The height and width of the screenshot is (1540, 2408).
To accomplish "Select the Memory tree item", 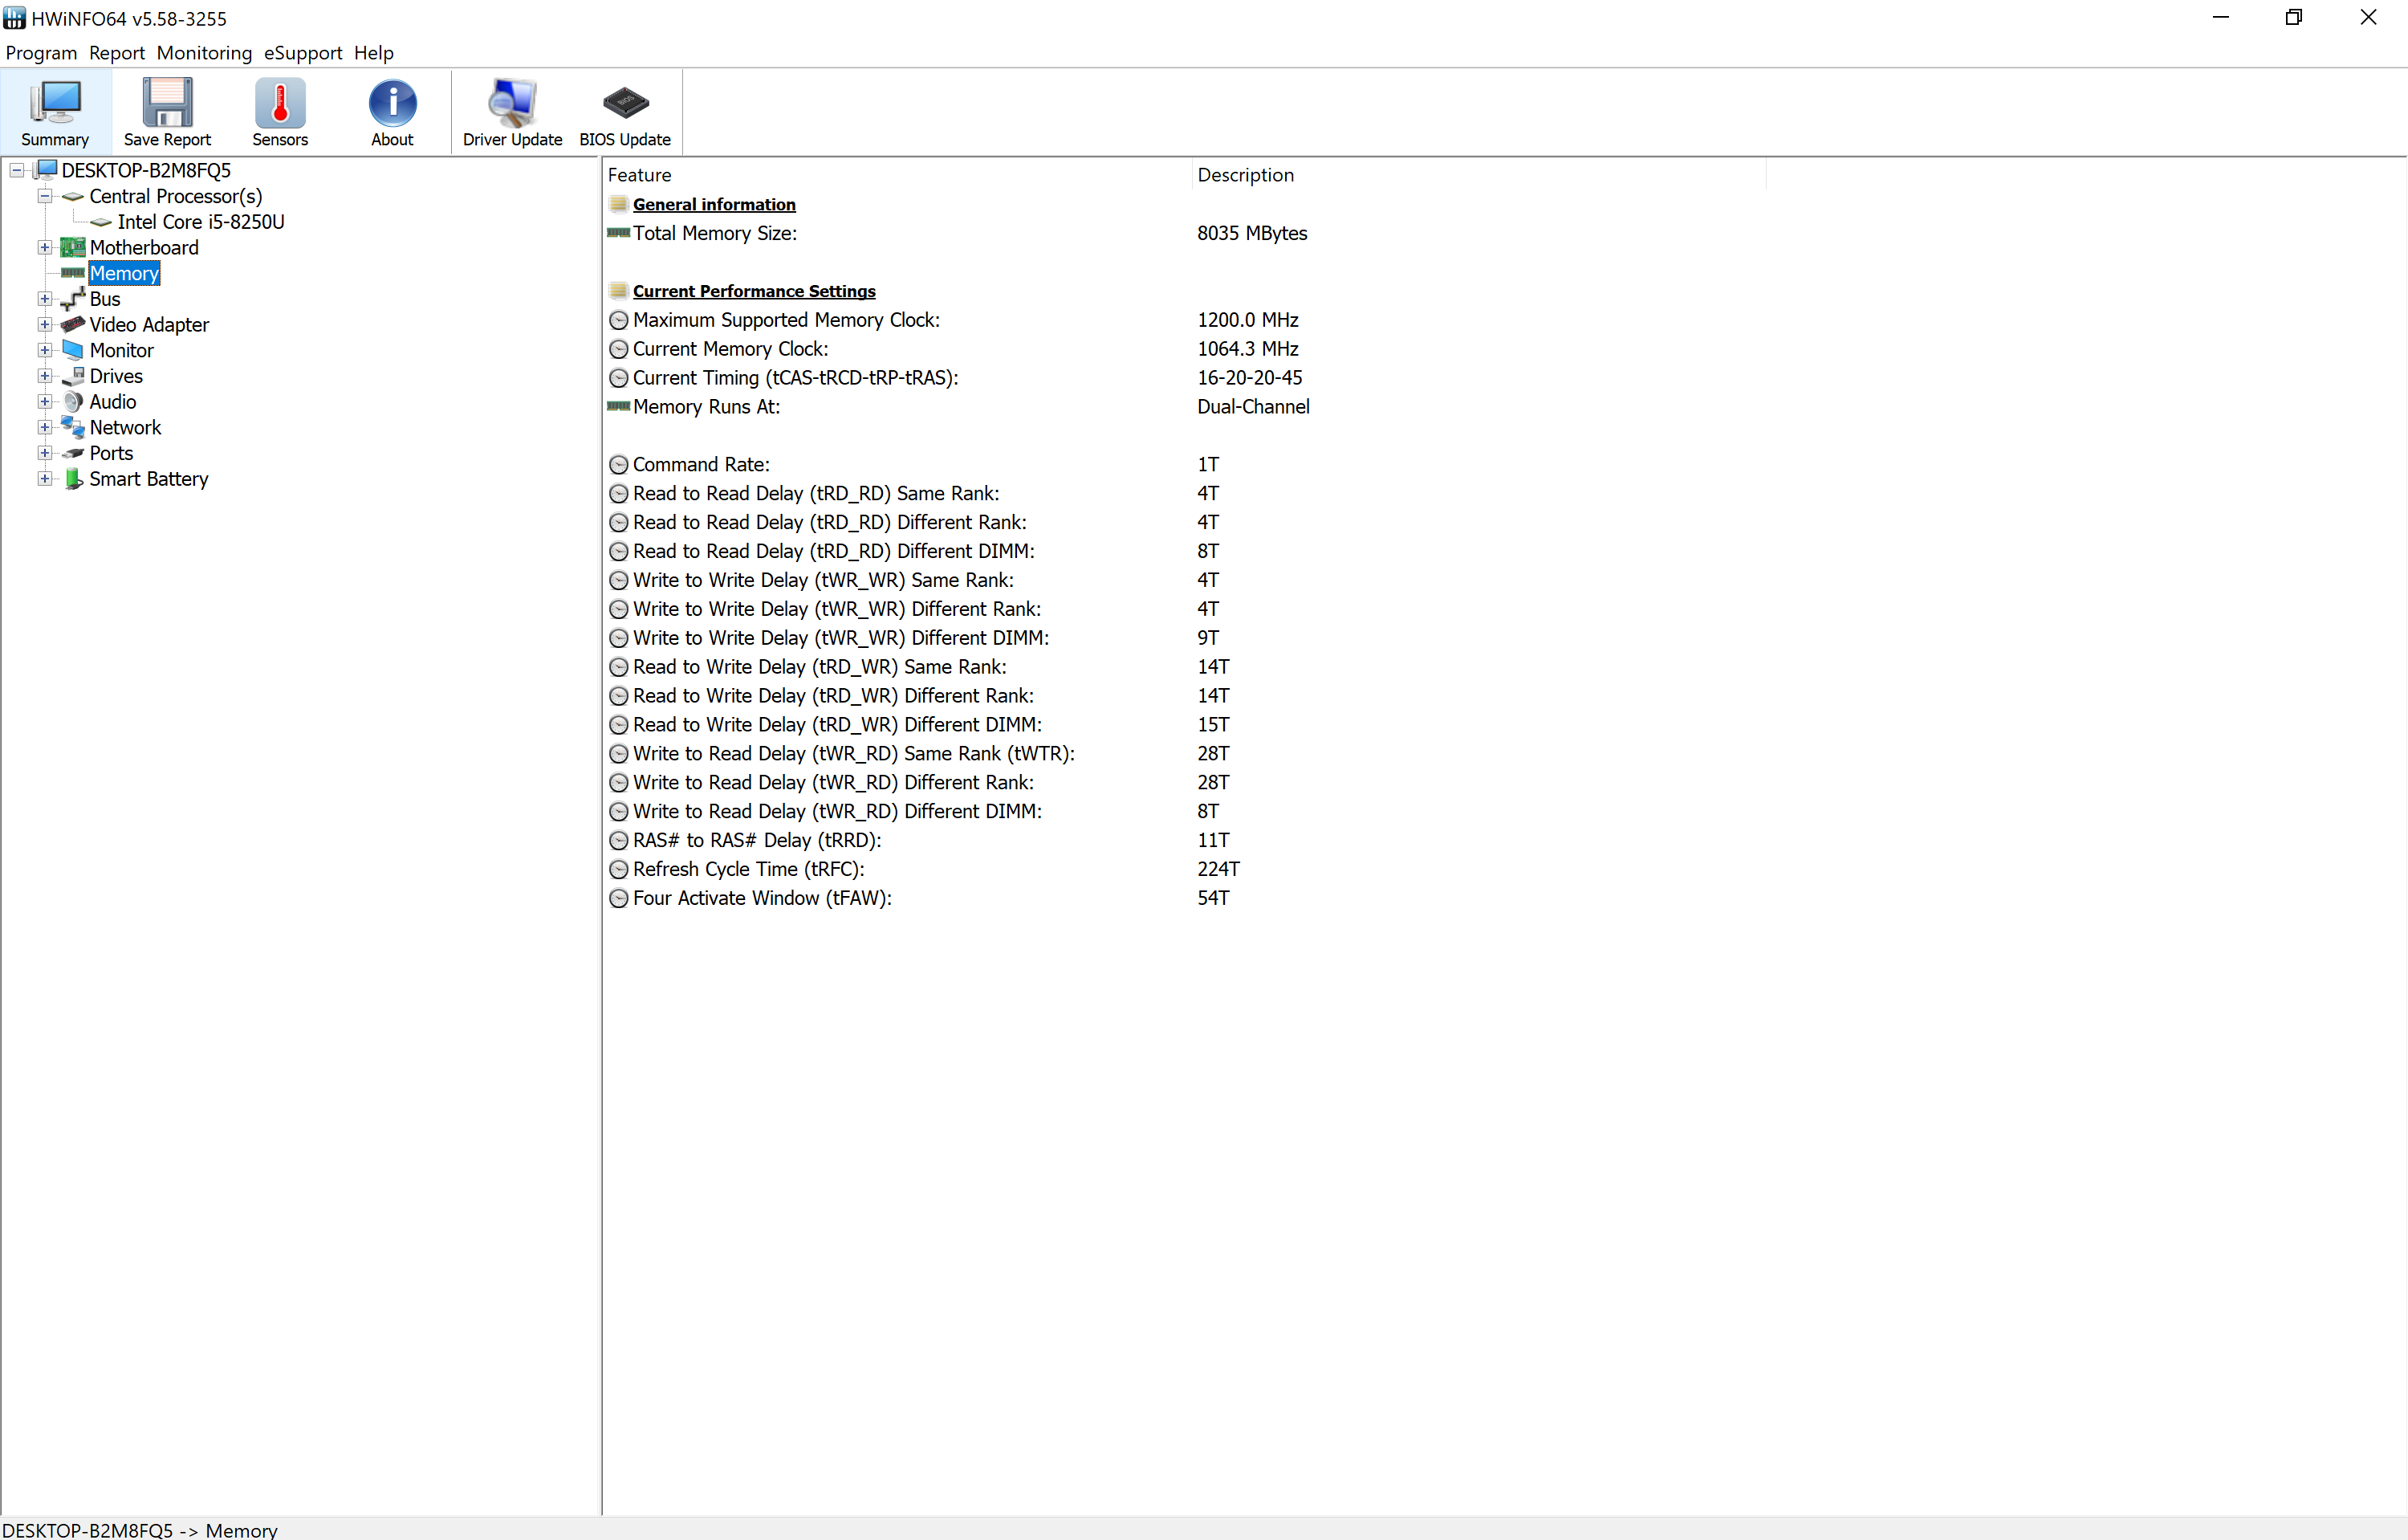I will [124, 273].
